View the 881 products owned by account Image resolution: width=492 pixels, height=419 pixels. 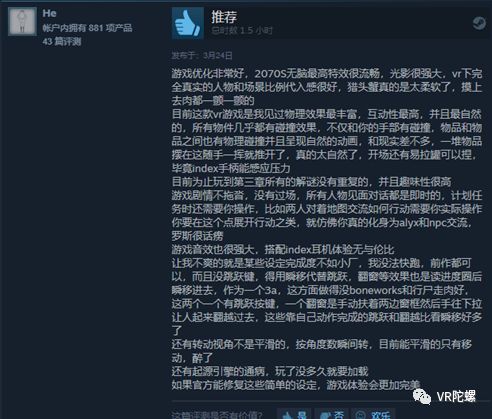(x=87, y=28)
